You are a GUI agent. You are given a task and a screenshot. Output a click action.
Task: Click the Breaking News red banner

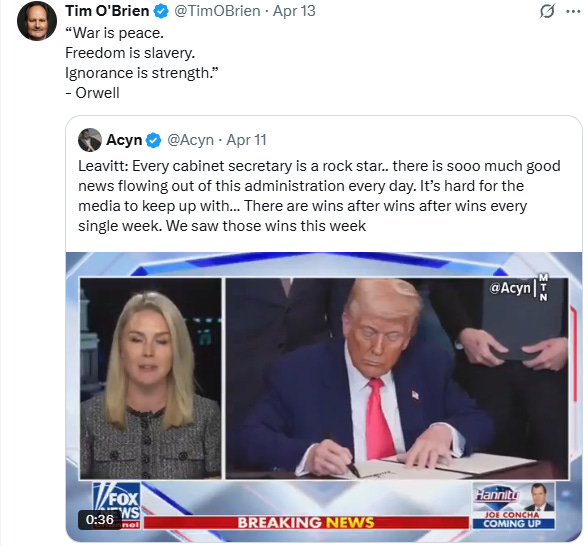(306, 522)
